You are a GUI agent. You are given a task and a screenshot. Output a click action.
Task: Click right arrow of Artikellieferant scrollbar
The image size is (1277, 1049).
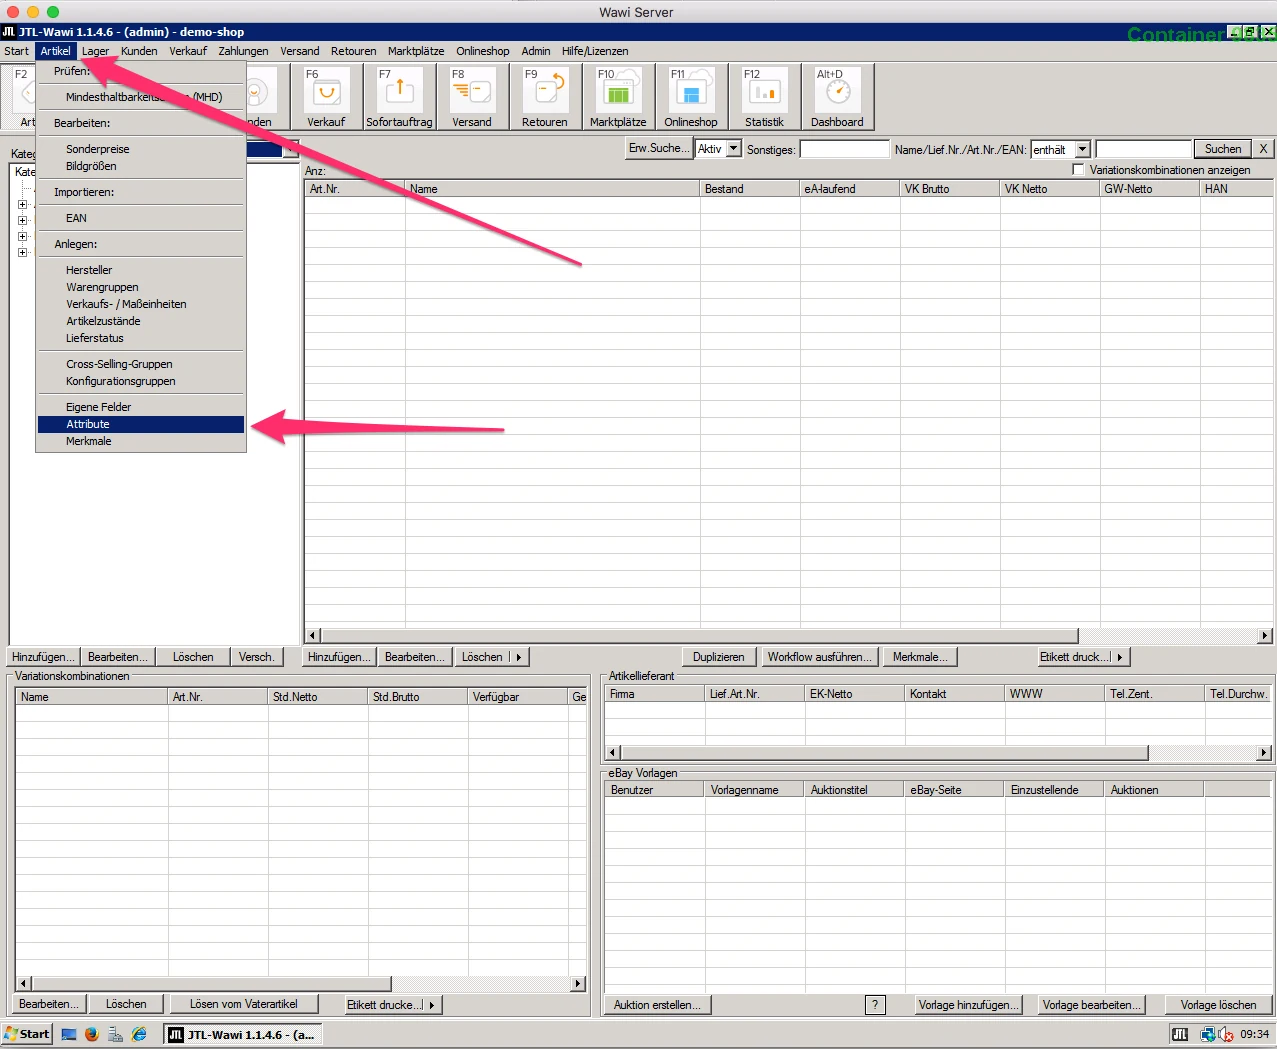point(1264,752)
